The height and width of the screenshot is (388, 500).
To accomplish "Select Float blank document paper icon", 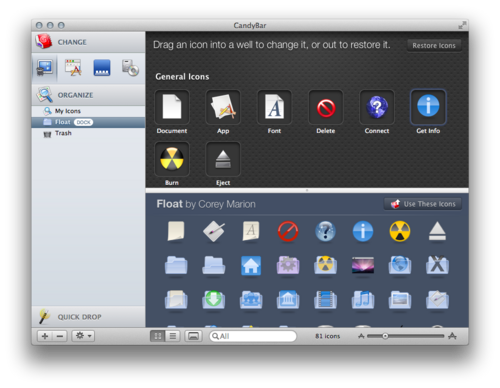I will 176,231.
